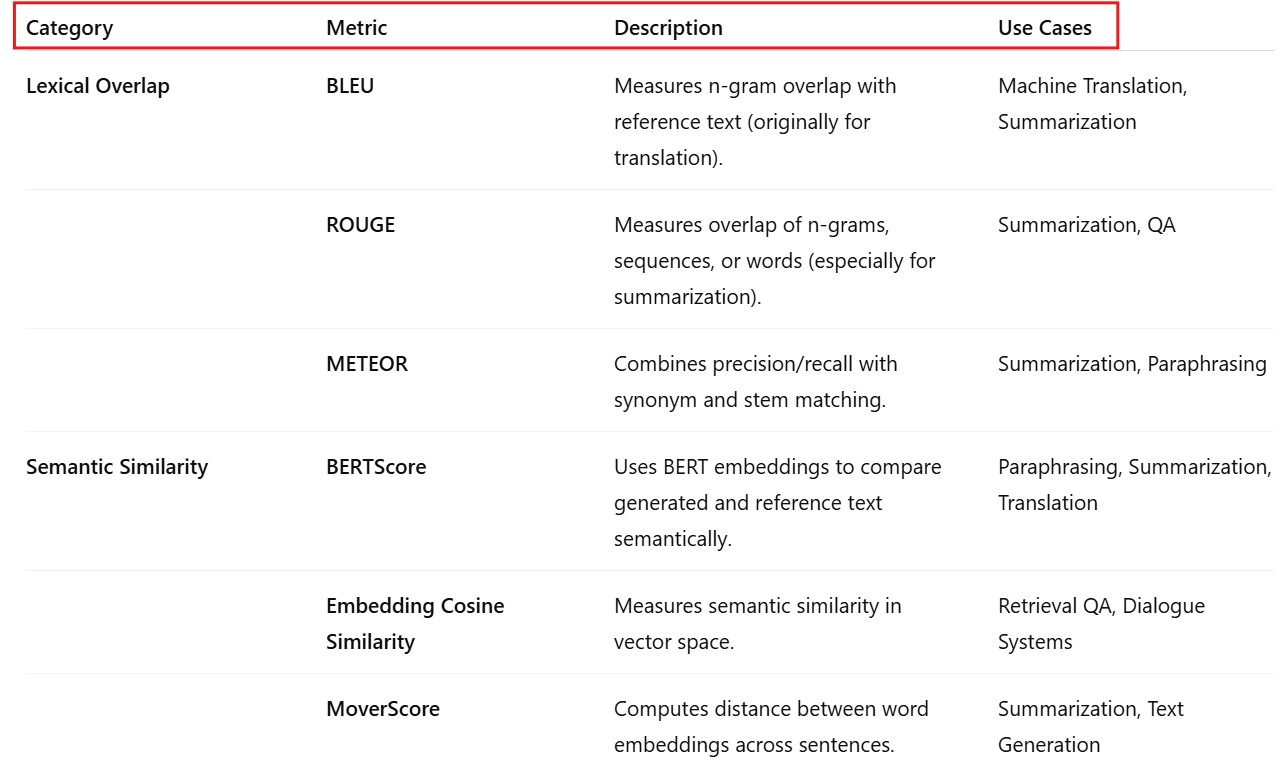
Task: Click the Embedding Cosine Similarity metric
Action: coord(414,624)
